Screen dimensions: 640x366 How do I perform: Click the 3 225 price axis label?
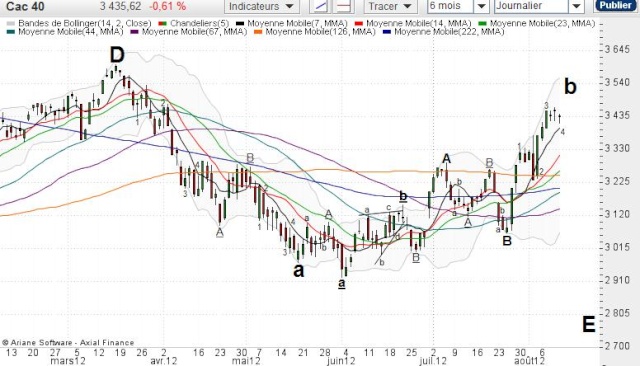point(617,181)
